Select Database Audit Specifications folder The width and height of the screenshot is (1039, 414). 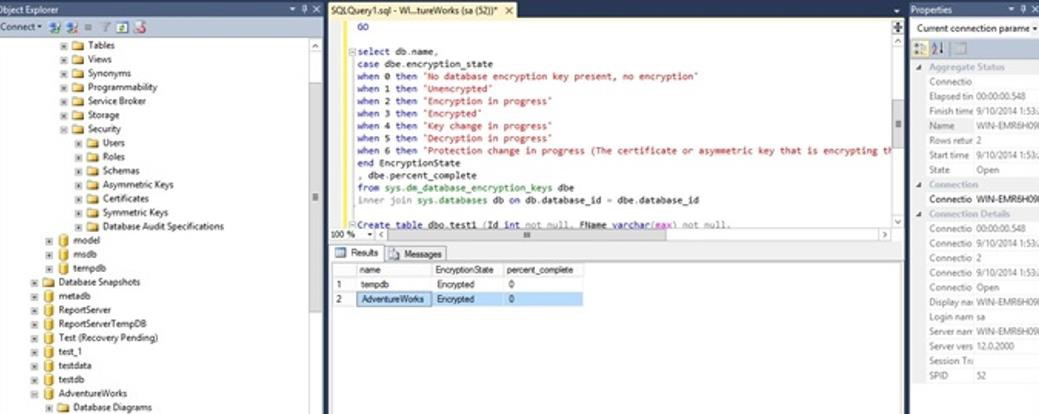click(x=163, y=227)
